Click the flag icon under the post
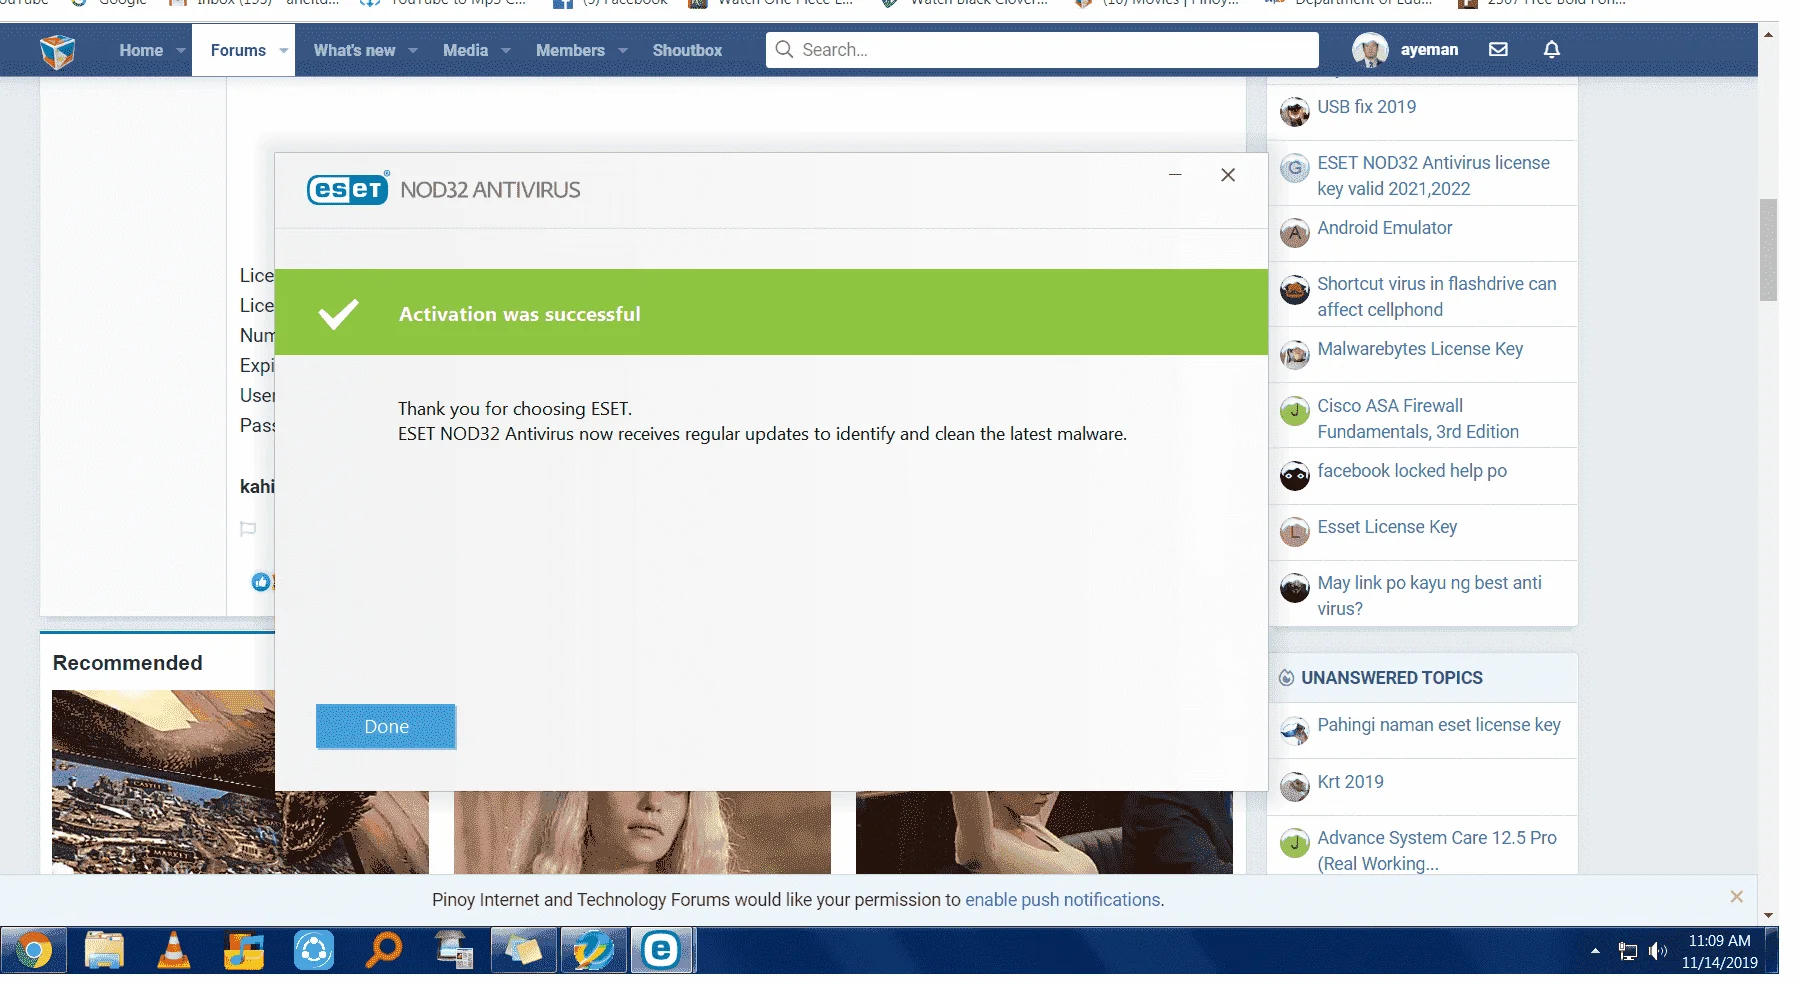This screenshot has width=1800, height=986. [248, 529]
